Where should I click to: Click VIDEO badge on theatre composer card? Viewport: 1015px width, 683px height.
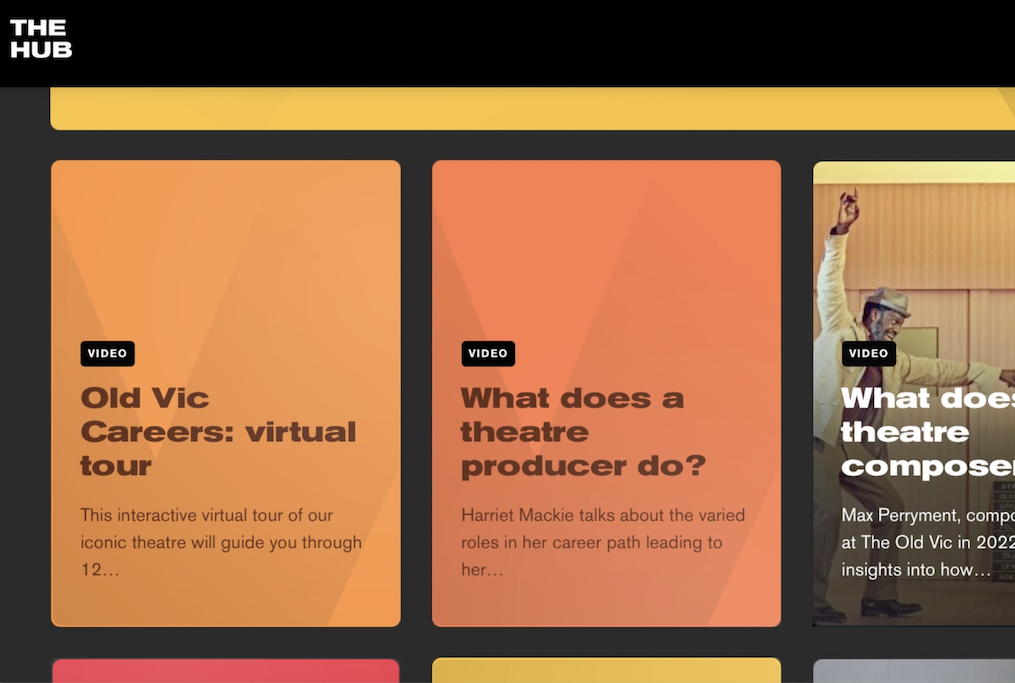click(x=868, y=353)
